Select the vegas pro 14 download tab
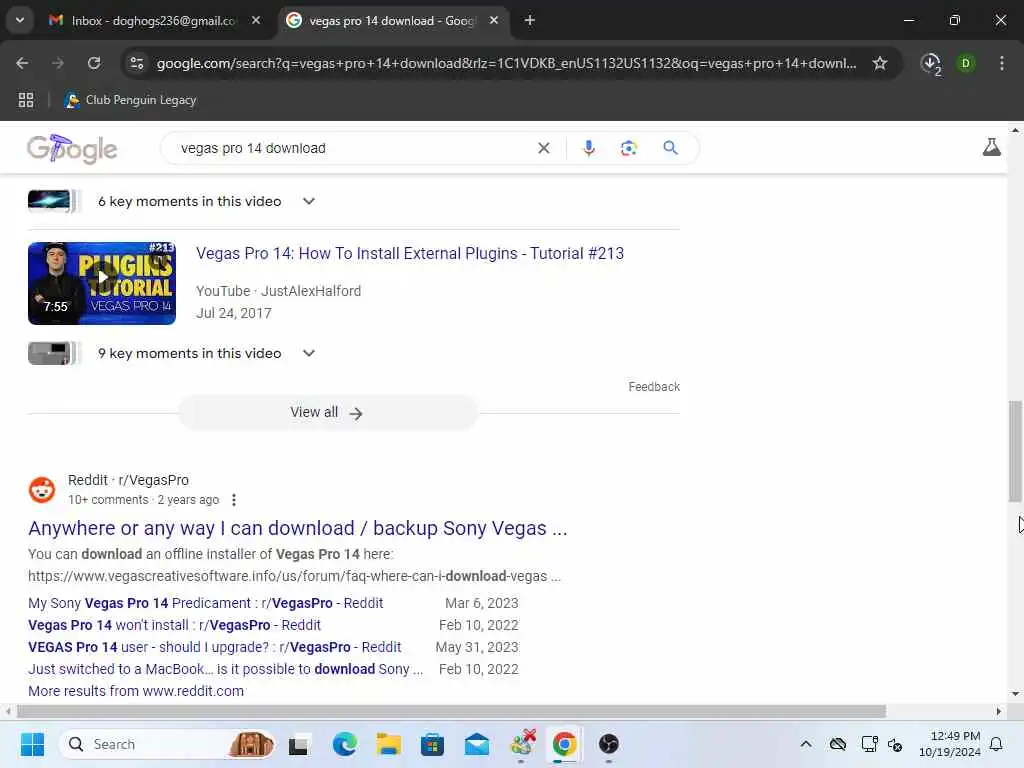Image resolution: width=1024 pixels, height=768 pixels. [x=392, y=21]
